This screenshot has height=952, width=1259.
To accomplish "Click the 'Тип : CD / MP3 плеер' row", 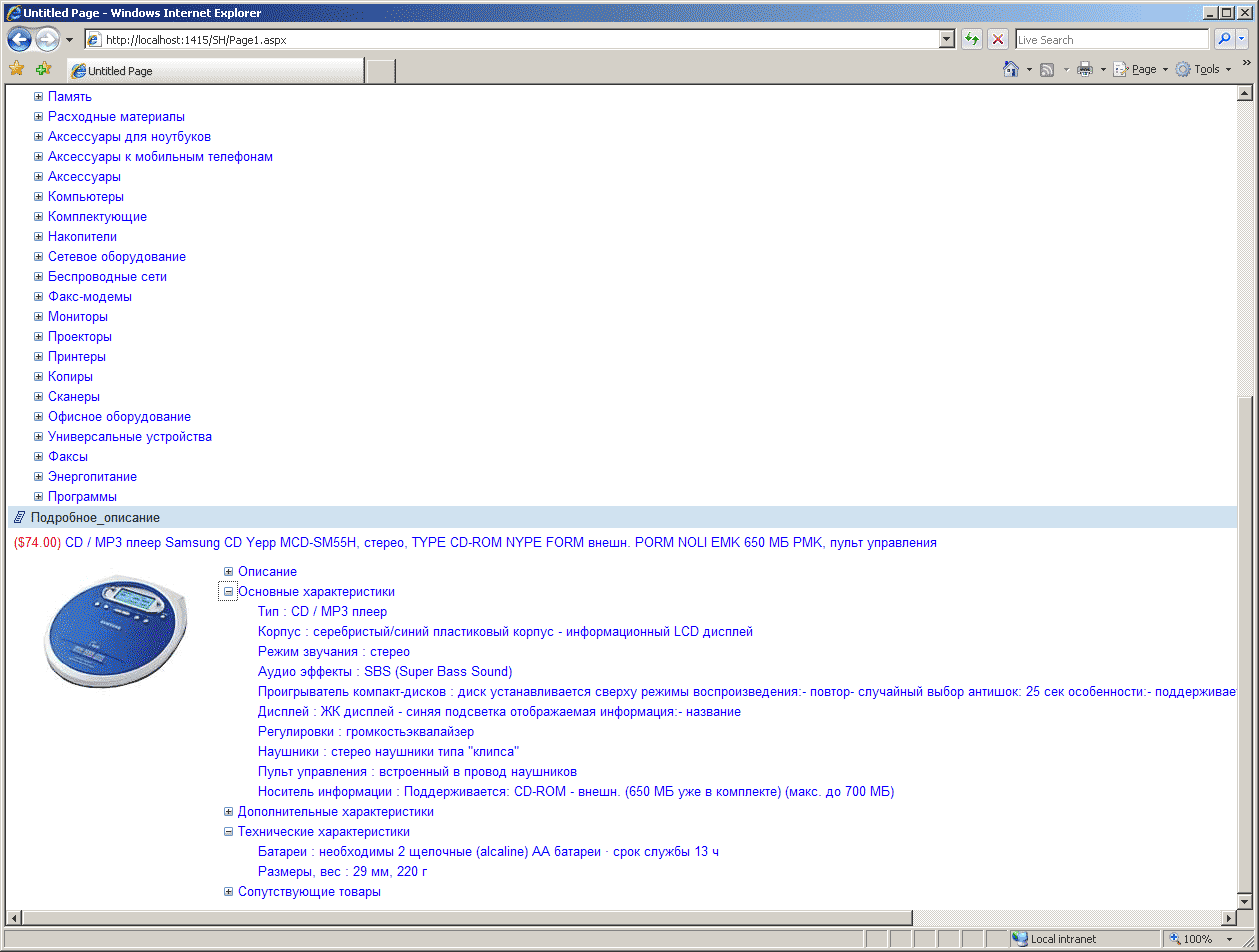I will [322, 612].
